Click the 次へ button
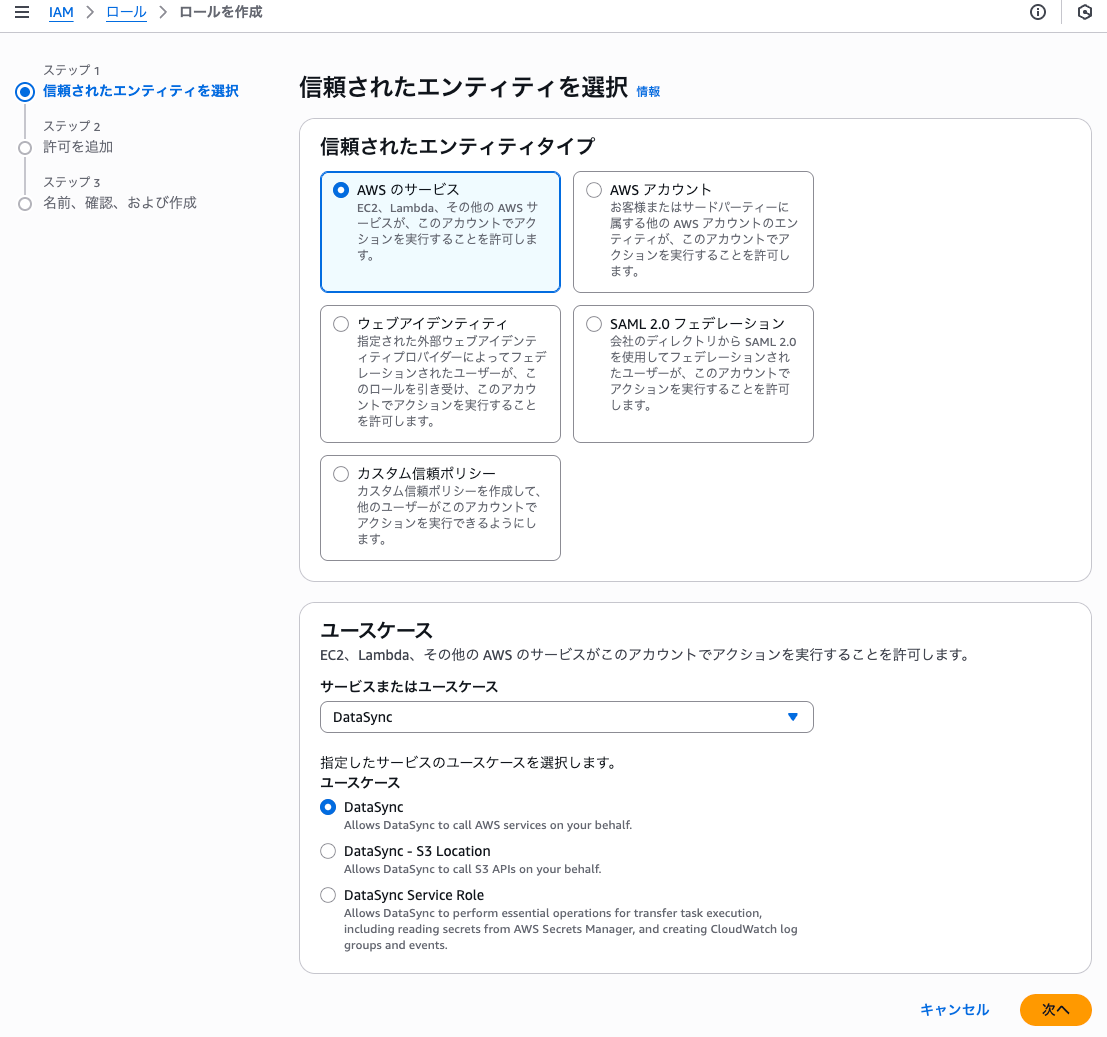1107x1037 pixels. pyautogui.click(x=1055, y=1009)
